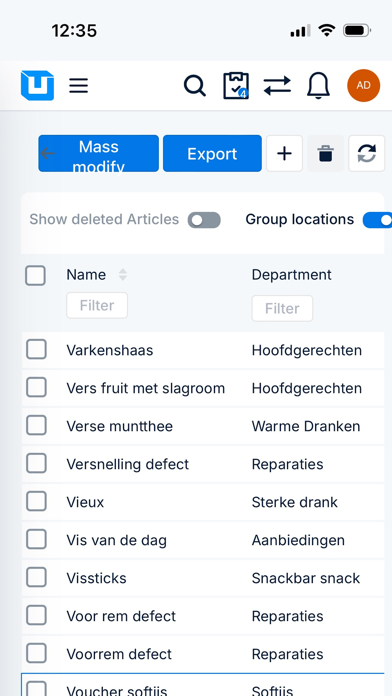Viewport: 392px width, 696px height.
Task: Click the Mass modify button
Action: pos(99,154)
